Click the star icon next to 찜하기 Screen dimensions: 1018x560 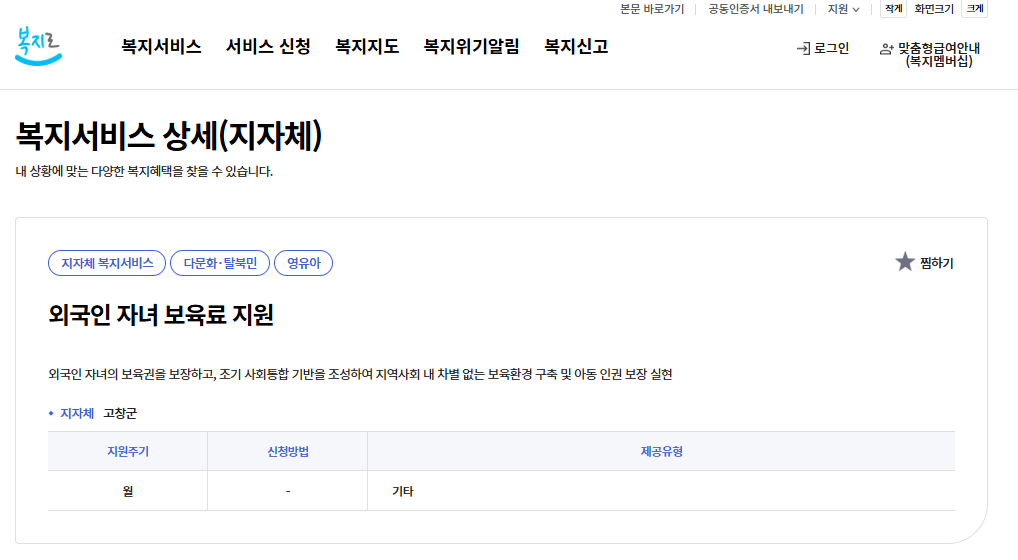[x=904, y=262]
